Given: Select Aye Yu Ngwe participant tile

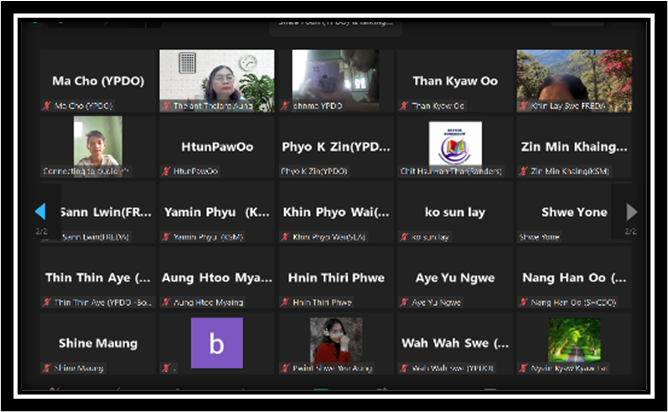Looking at the screenshot, I should pos(455,278).
